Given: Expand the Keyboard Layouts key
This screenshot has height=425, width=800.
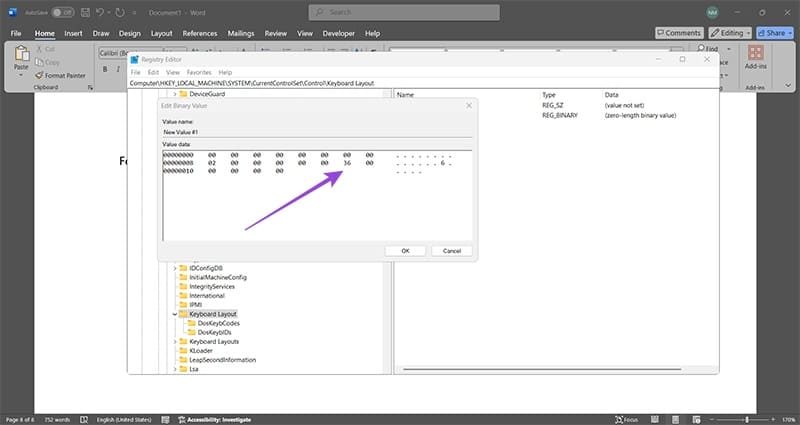Looking at the screenshot, I should tap(174, 342).
